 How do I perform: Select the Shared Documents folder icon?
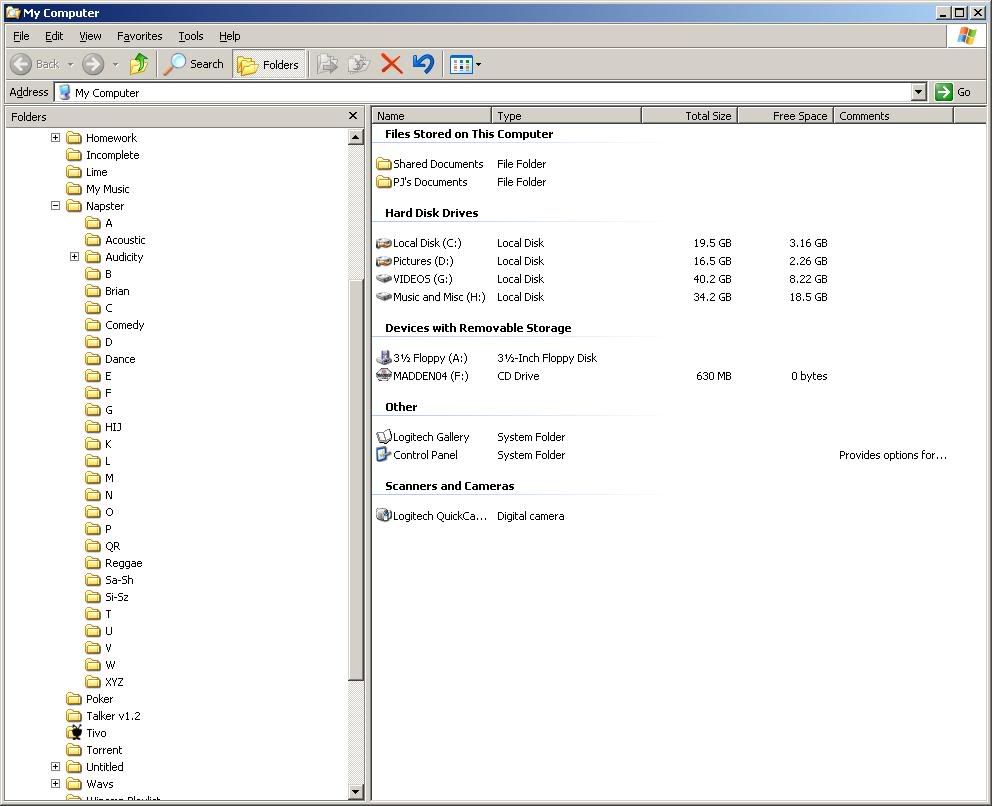383,164
